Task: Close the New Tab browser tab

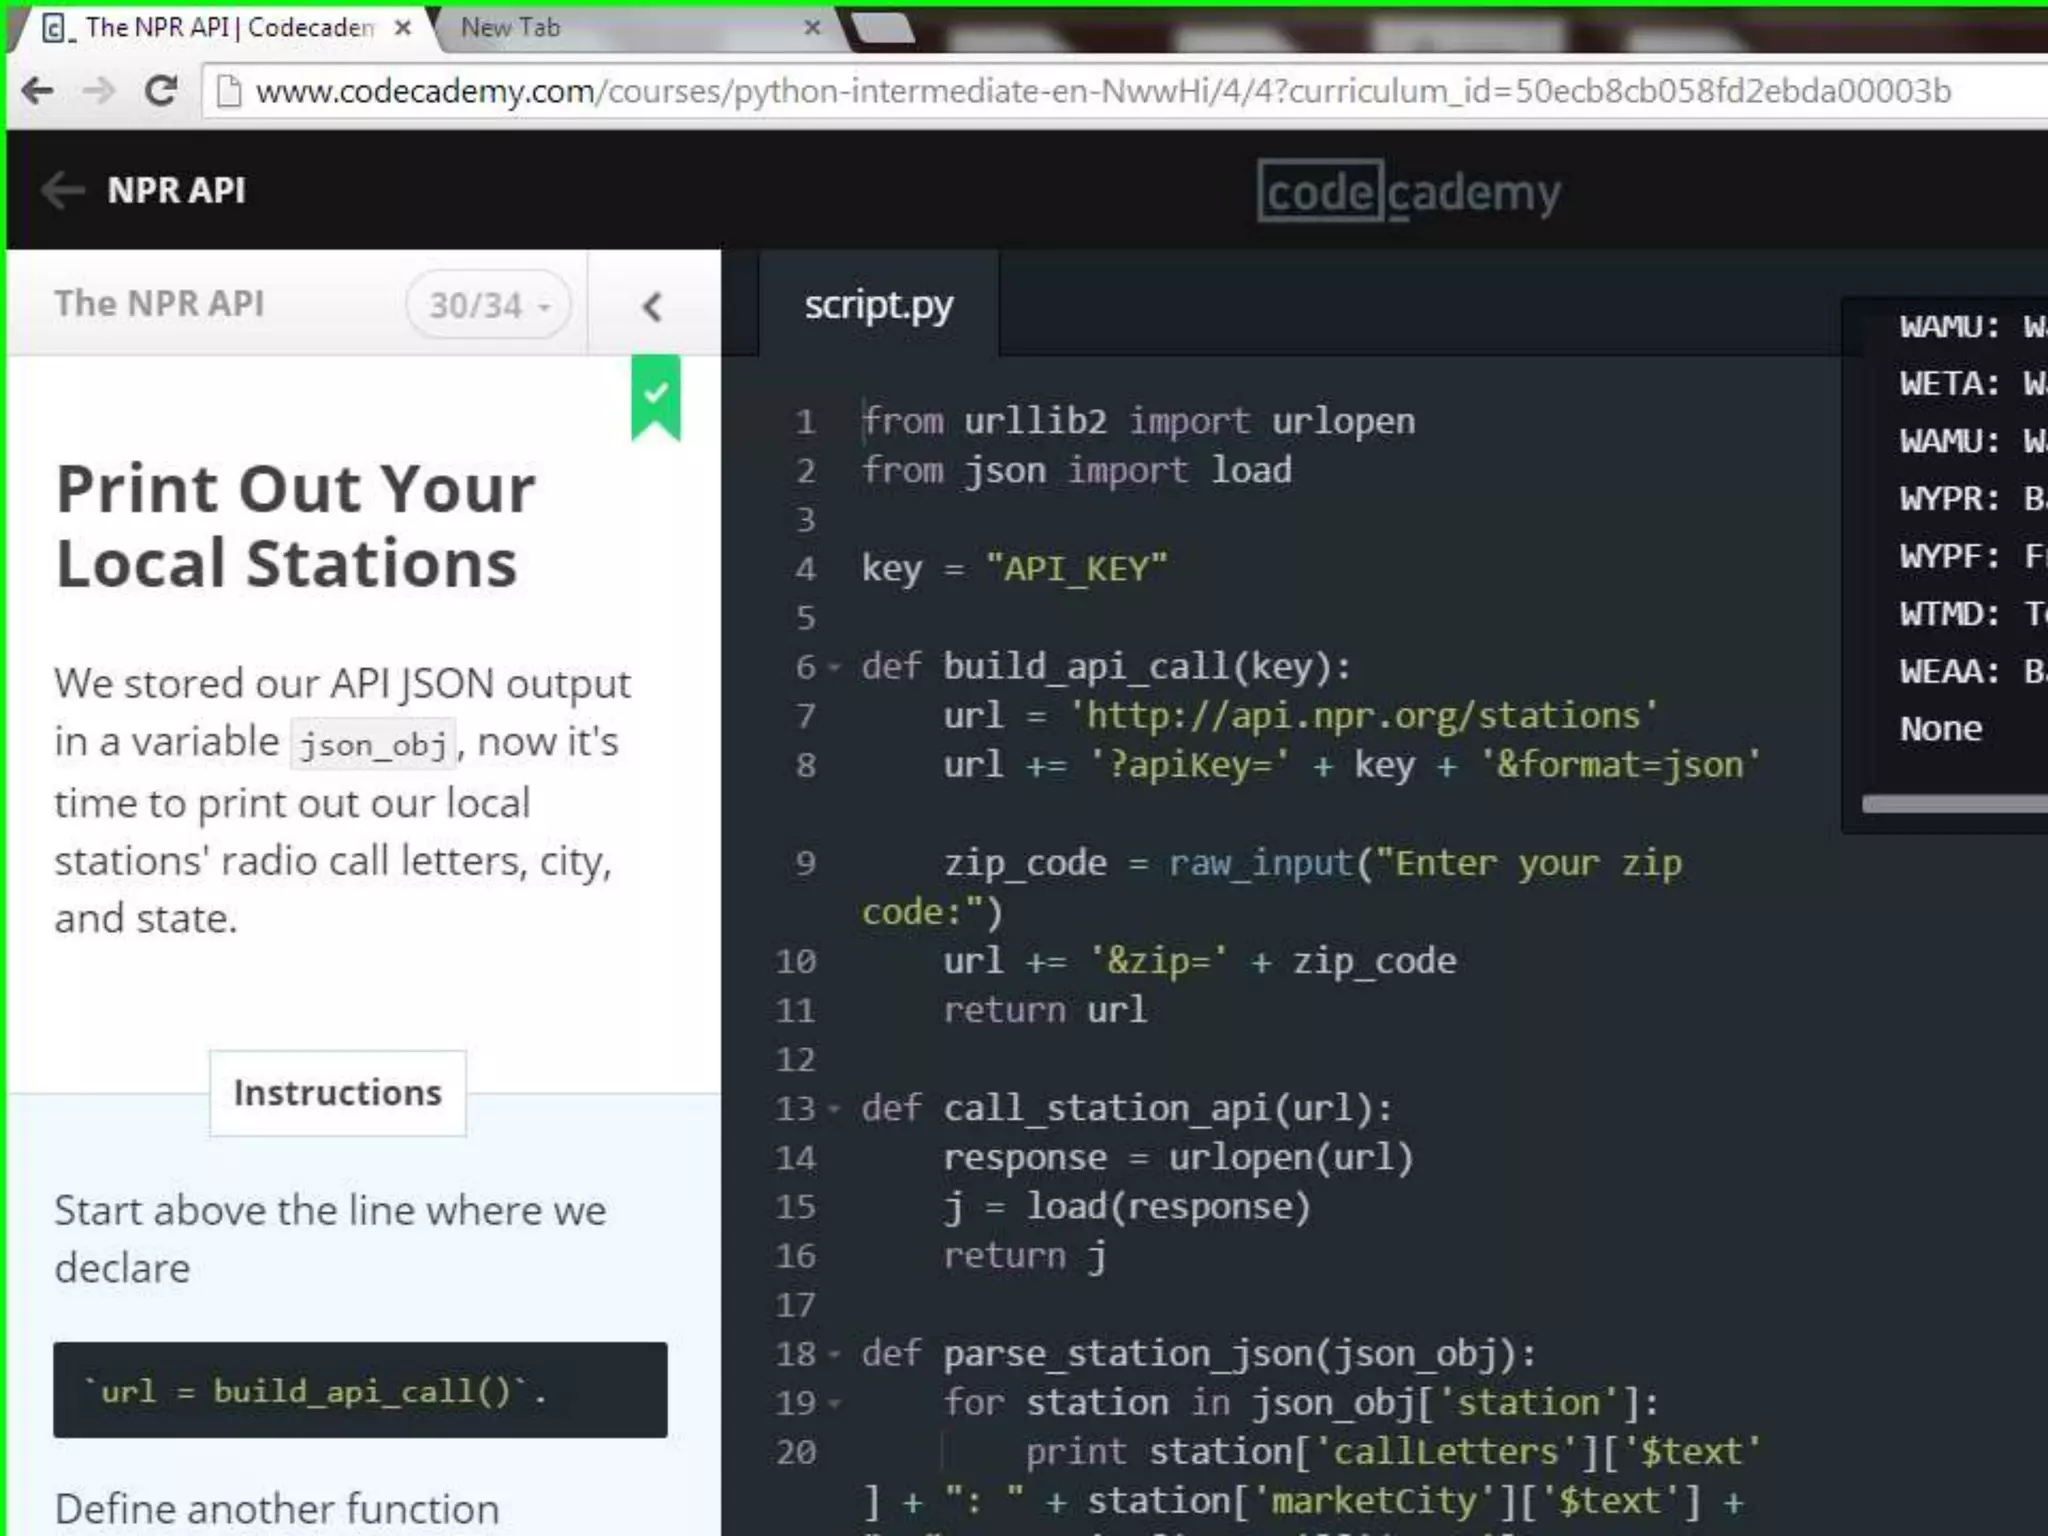Action: [x=813, y=28]
